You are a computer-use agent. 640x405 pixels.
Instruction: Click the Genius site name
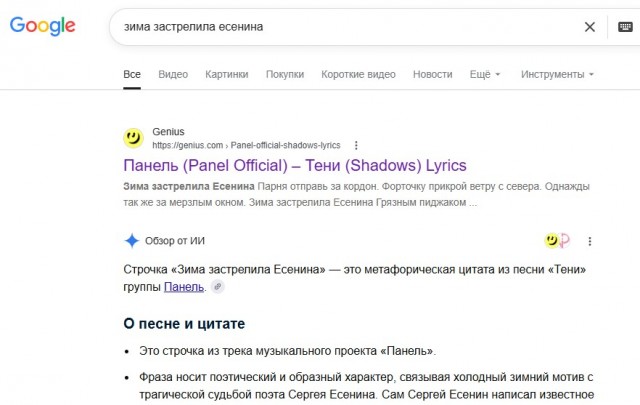point(168,131)
